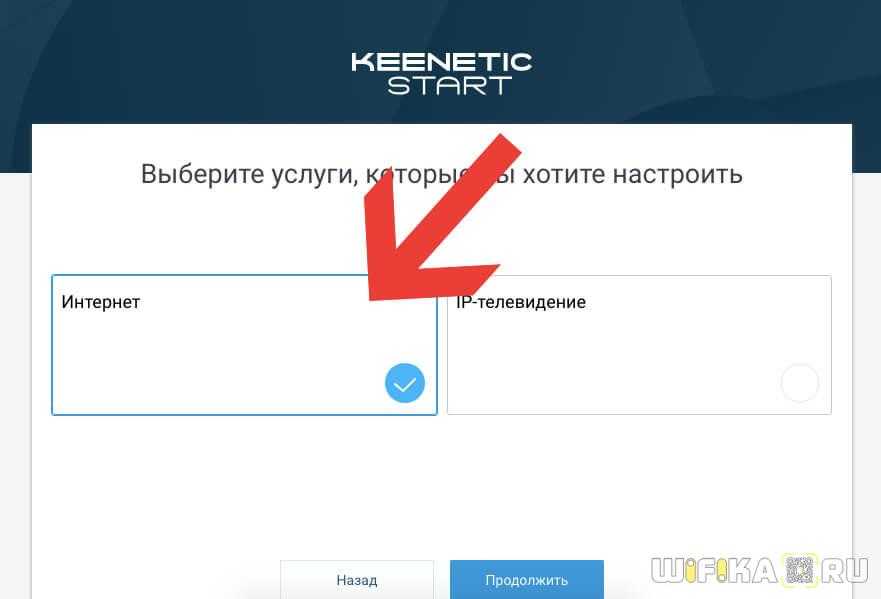Click the Keenetic logo in header

click(x=442, y=62)
